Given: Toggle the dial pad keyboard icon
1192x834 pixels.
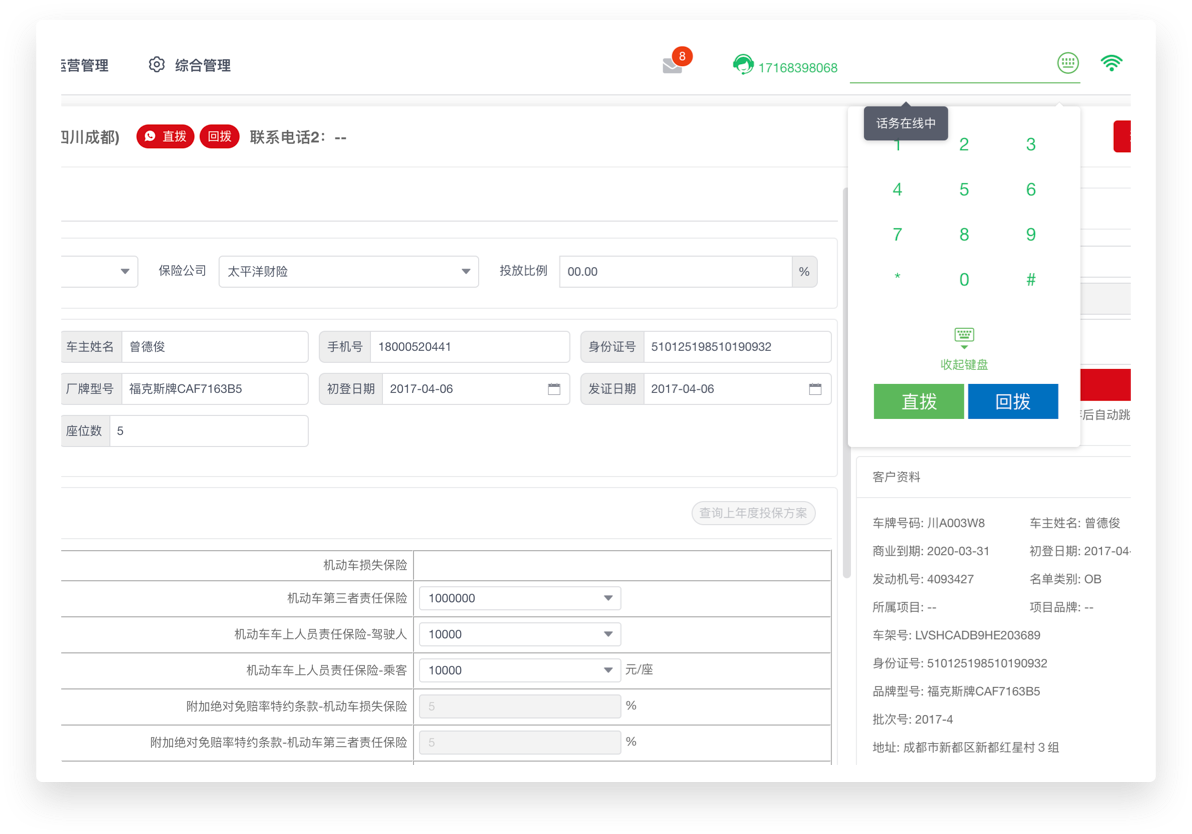Looking at the screenshot, I should coord(1068,64).
